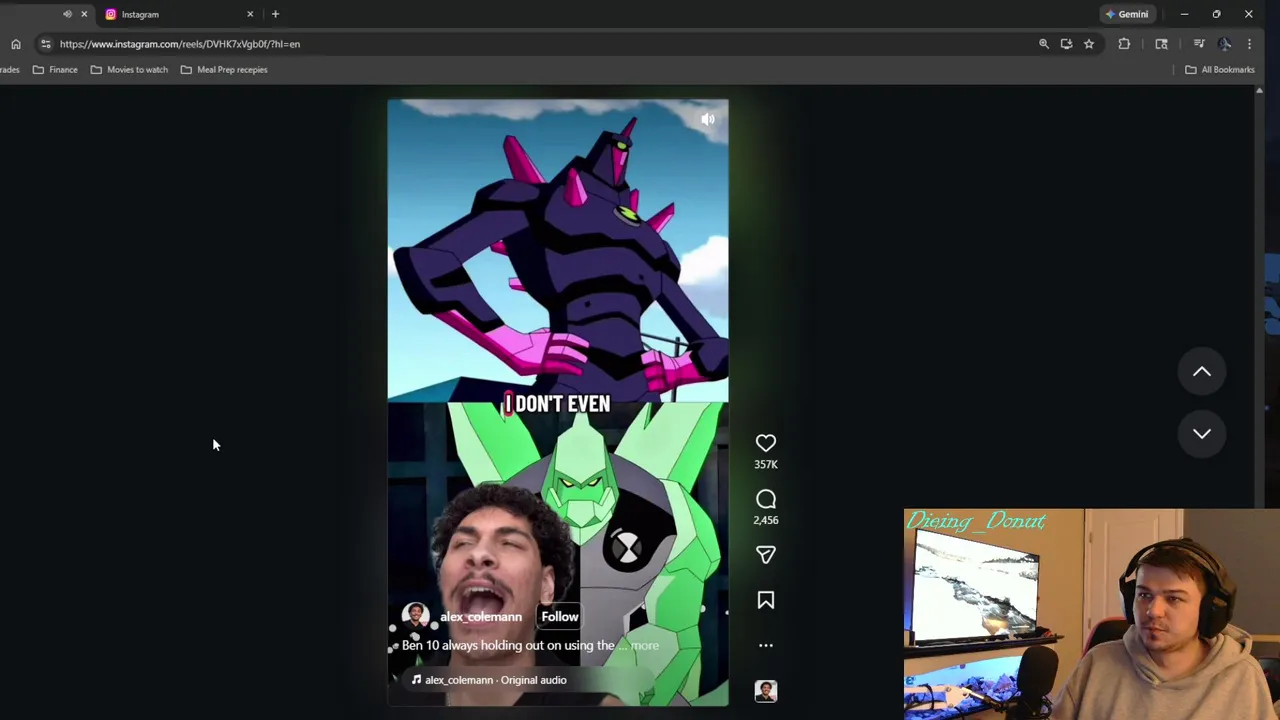Toggle reel sound with the speaker icon
The image size is (1280, 720).
707,119
